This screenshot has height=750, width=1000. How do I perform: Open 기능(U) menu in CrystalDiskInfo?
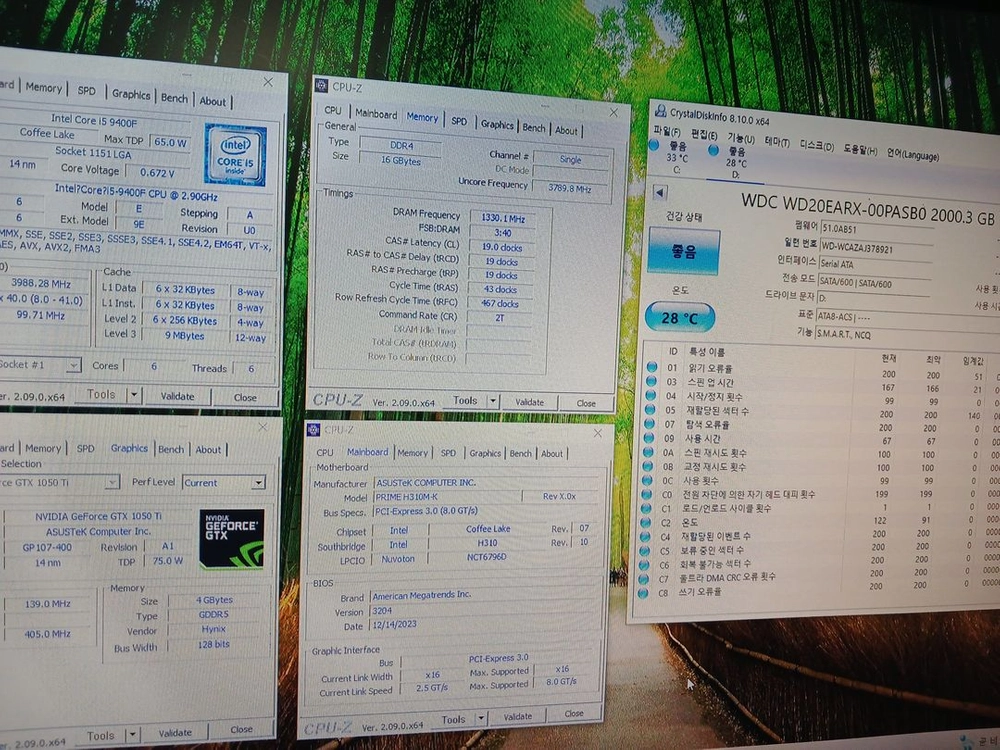tap(741, 139)
